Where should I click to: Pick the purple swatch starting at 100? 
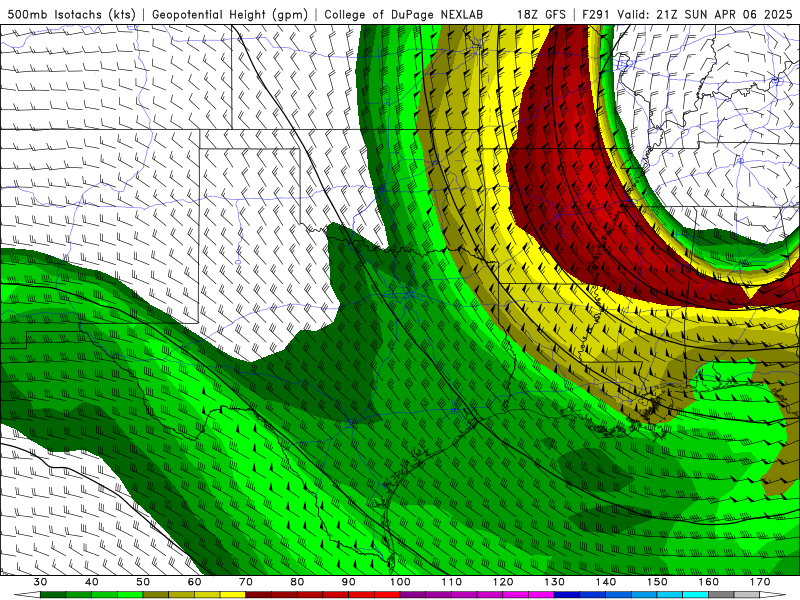[413, 595]
